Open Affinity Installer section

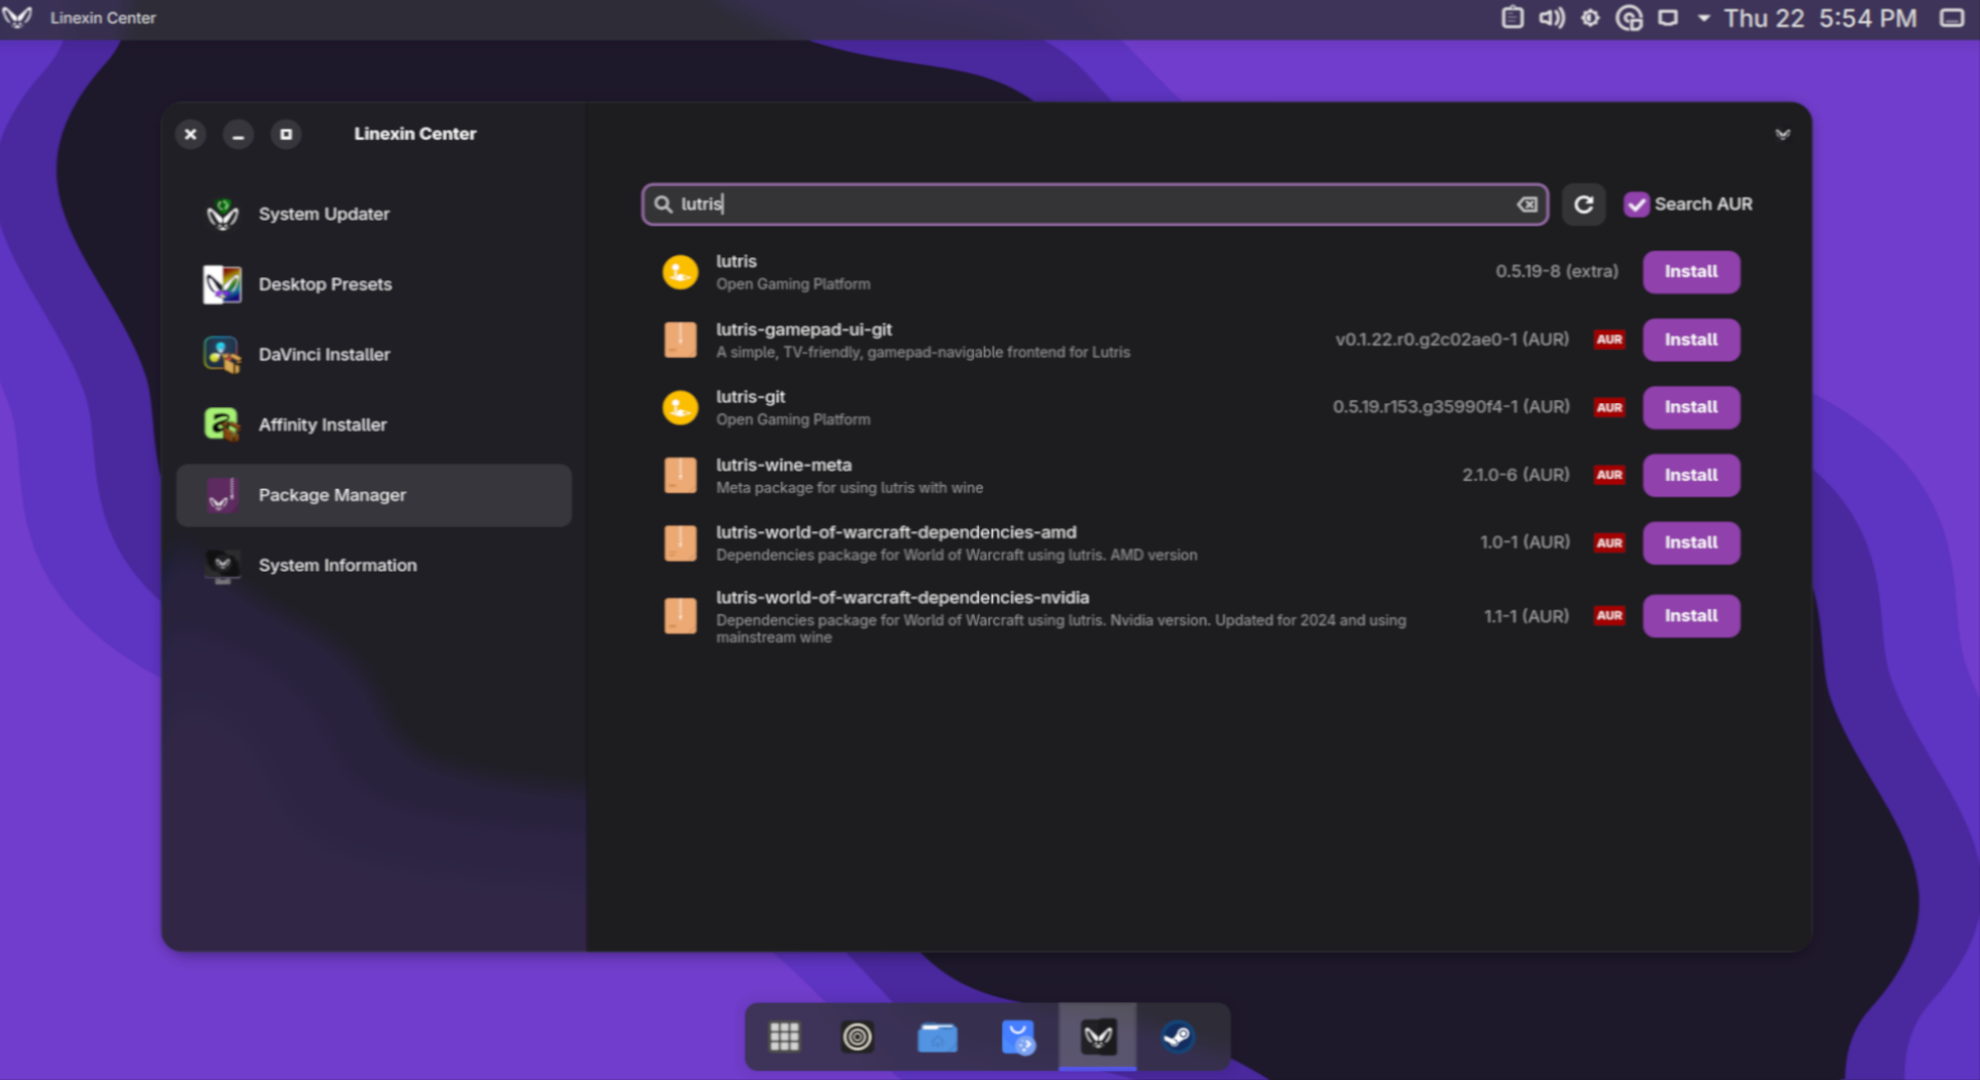(x=373, y=424)
